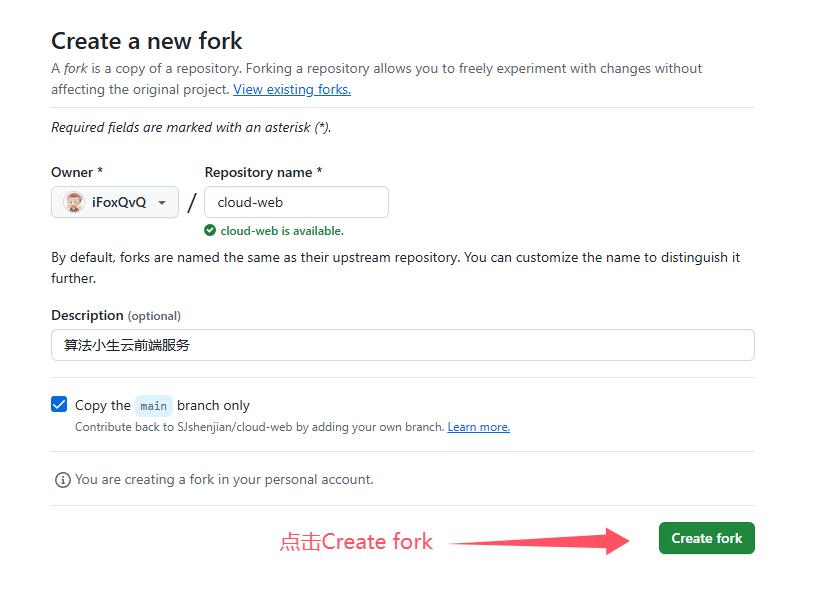Click the green Create fork button
The height and width of the screenshot is (591, 813).
point(706,538)
